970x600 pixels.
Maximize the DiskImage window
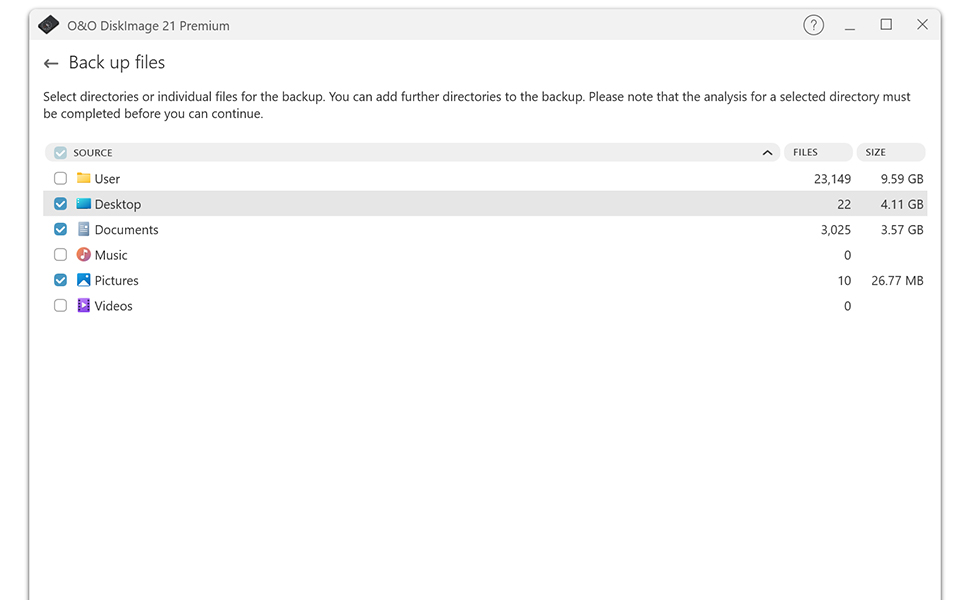[x=886, y=25]
